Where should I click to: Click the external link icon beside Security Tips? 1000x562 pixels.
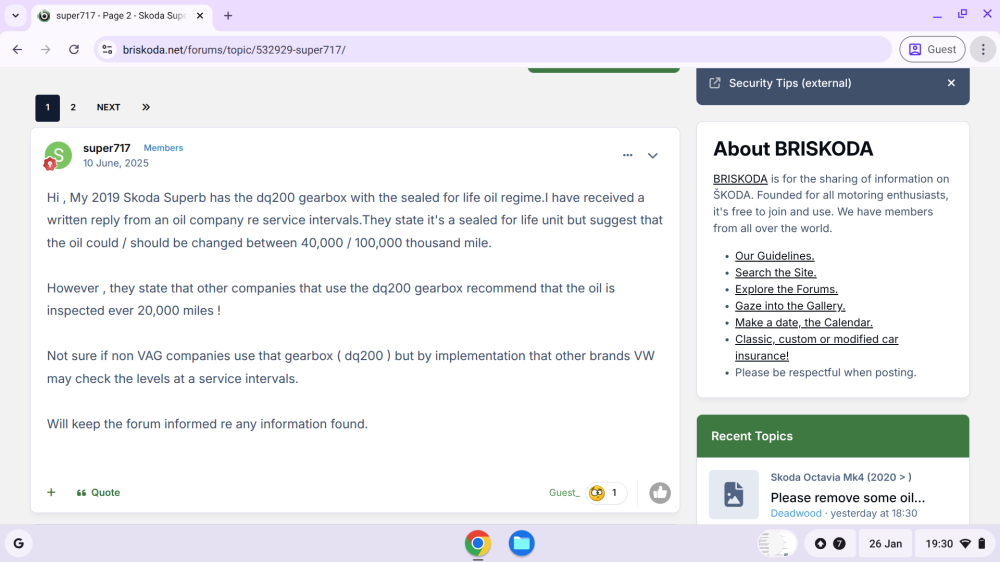[x=715, y=83]
